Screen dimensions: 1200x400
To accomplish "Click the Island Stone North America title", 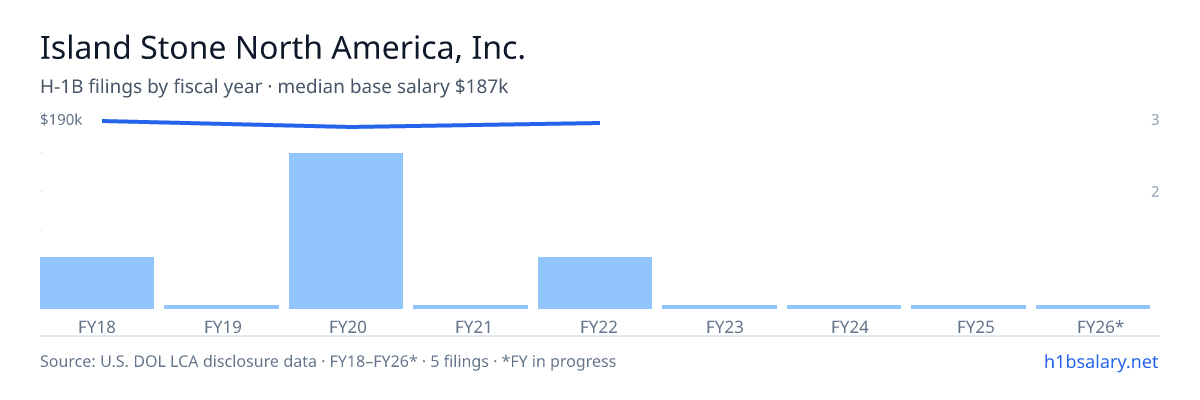I will [282, 48].
